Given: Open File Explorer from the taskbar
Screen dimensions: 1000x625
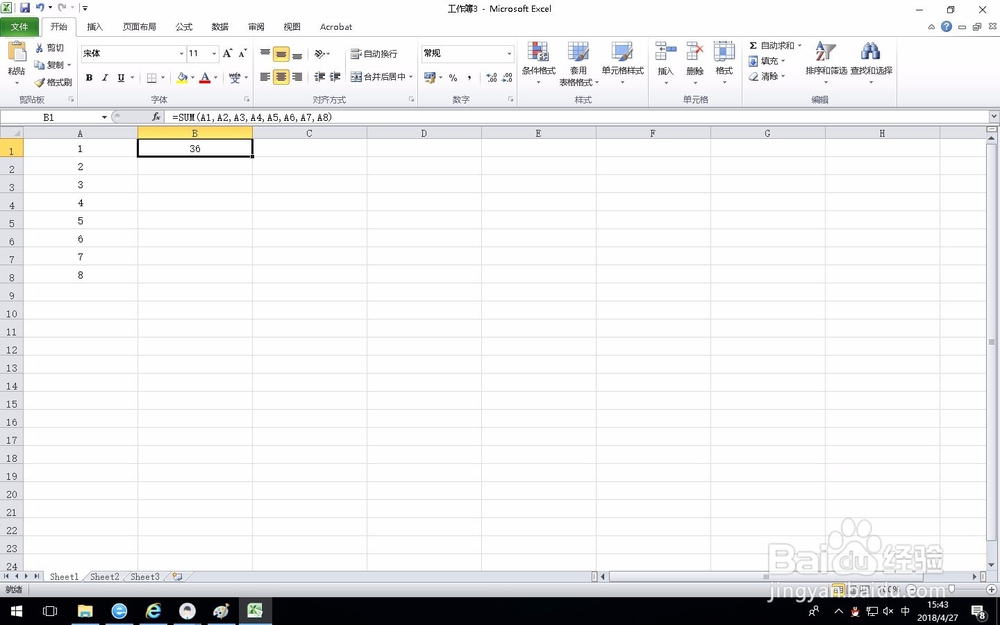Looking at the screenshot, I should (85, 612).
